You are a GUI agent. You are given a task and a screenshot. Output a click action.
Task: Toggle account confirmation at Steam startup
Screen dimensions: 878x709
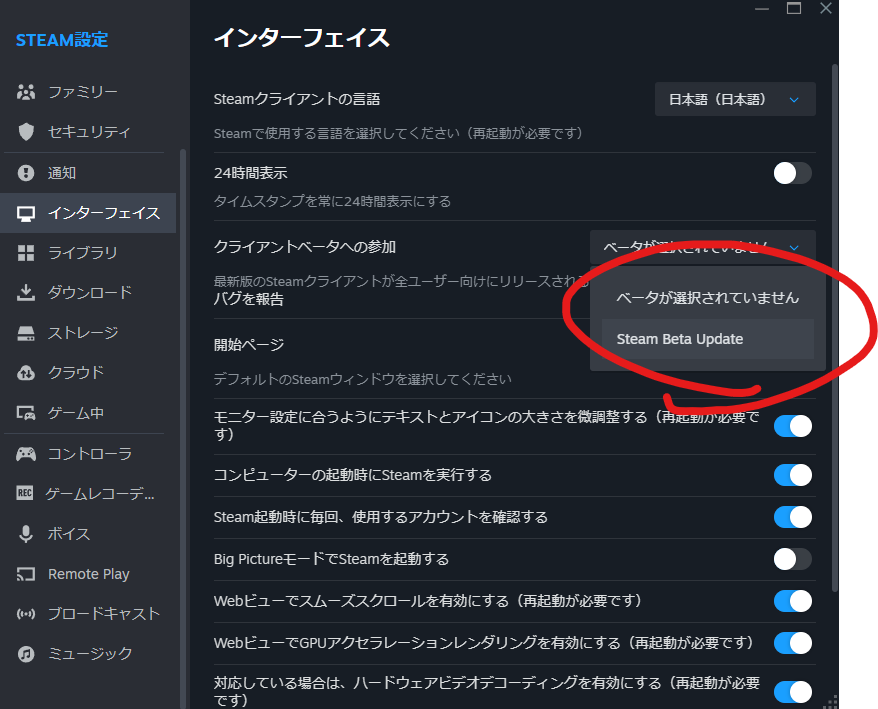point(792,517)
